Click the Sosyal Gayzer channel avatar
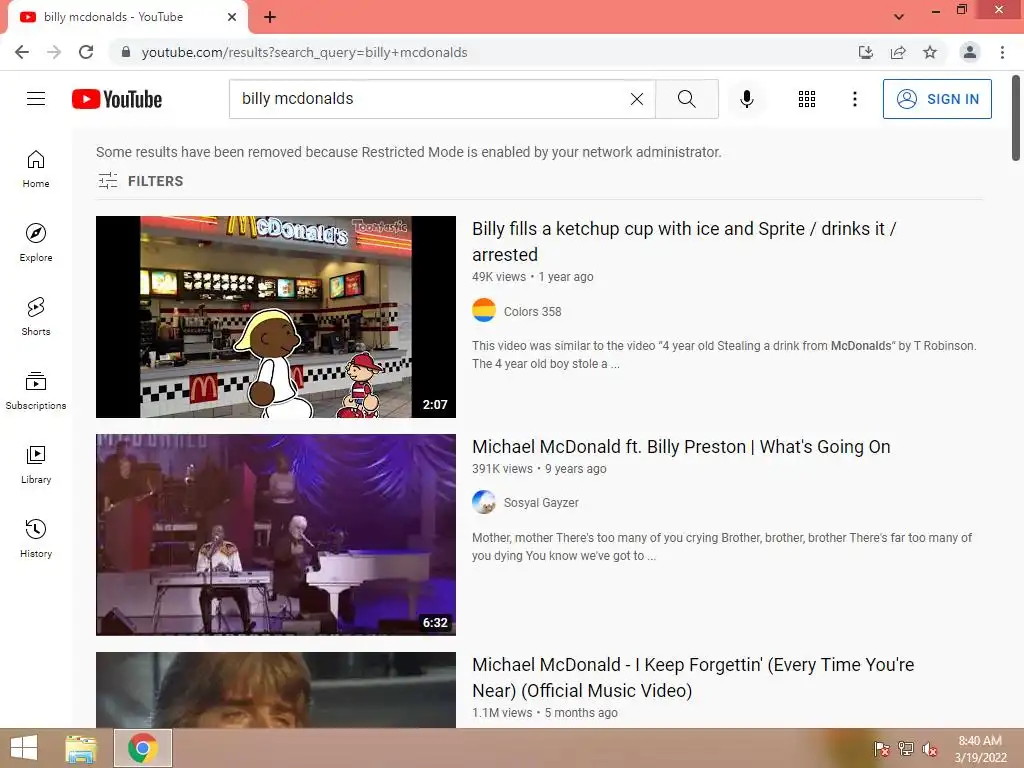The height and width of the screenshot is (768, 1024). (x=484, y=502)
